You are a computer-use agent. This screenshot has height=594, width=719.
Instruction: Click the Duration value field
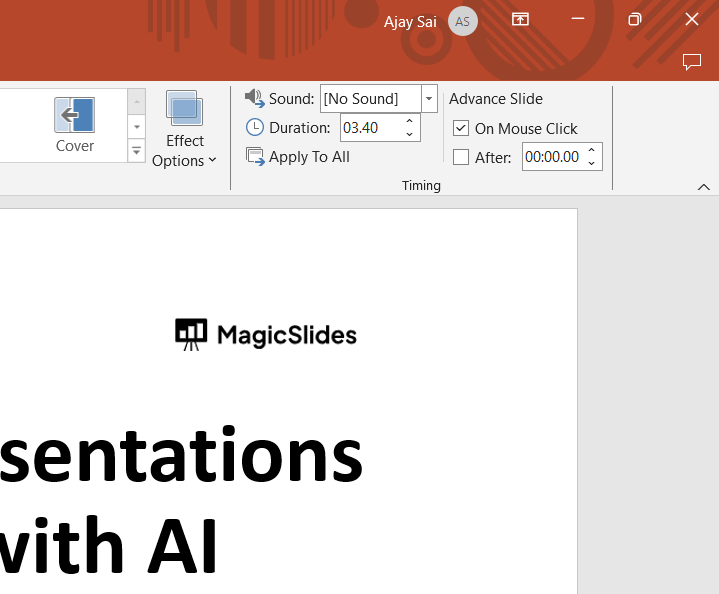coord(370,128)
